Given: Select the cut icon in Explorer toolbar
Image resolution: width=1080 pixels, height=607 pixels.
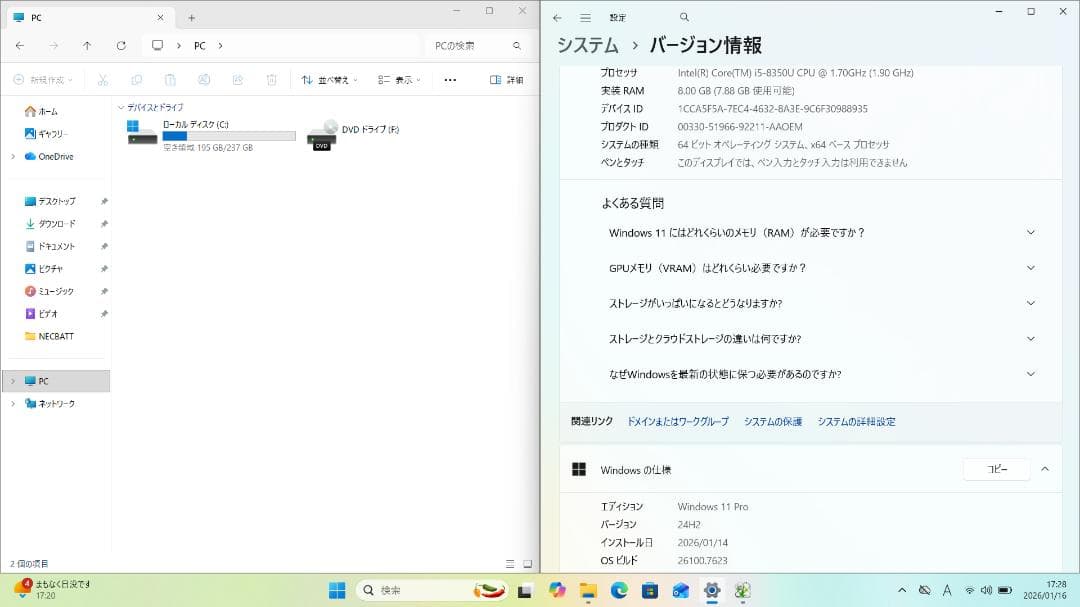Looking at the screenshot, I should [x=103, y=80].
